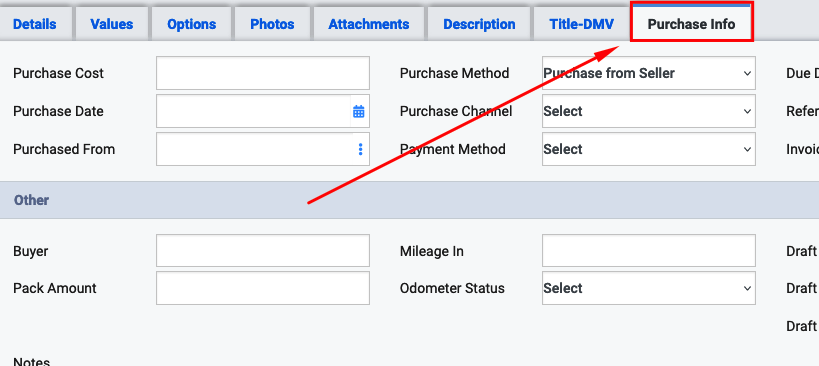The image size is (819, 366).
Task: Click the Mileage In input field
Action: 649,251
